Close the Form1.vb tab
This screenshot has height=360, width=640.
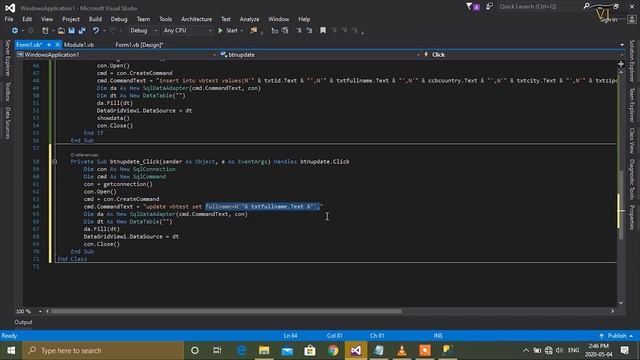tap(58, 45)
